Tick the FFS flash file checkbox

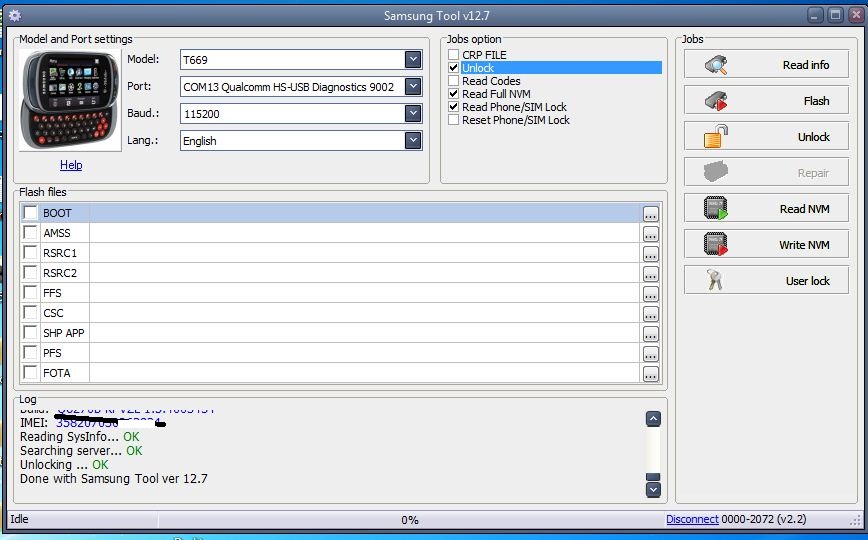[x=30, y=292]
